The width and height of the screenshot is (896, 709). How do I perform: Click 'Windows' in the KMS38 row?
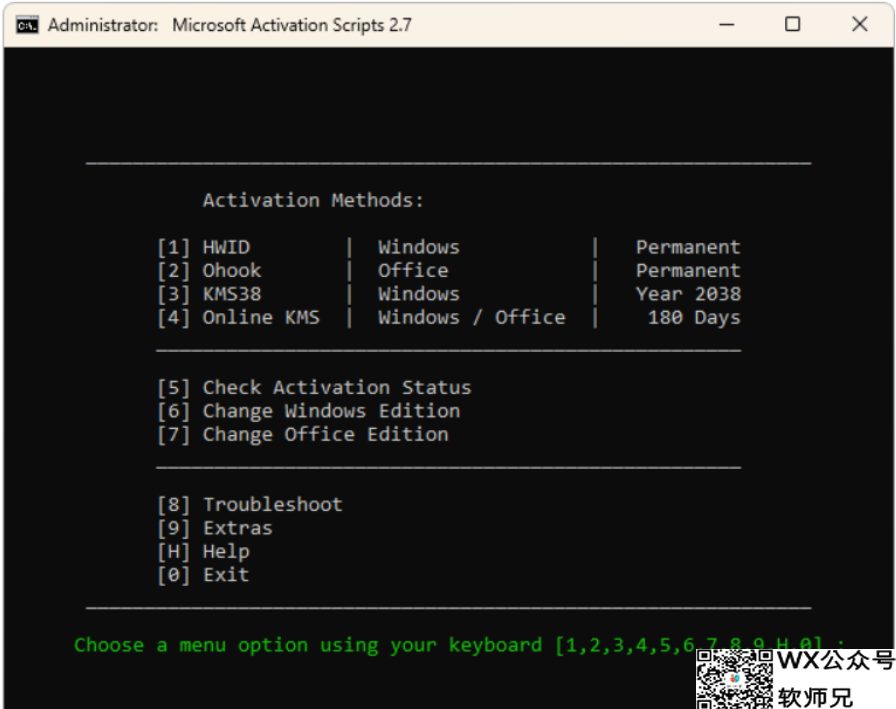[x=419, y=294]
